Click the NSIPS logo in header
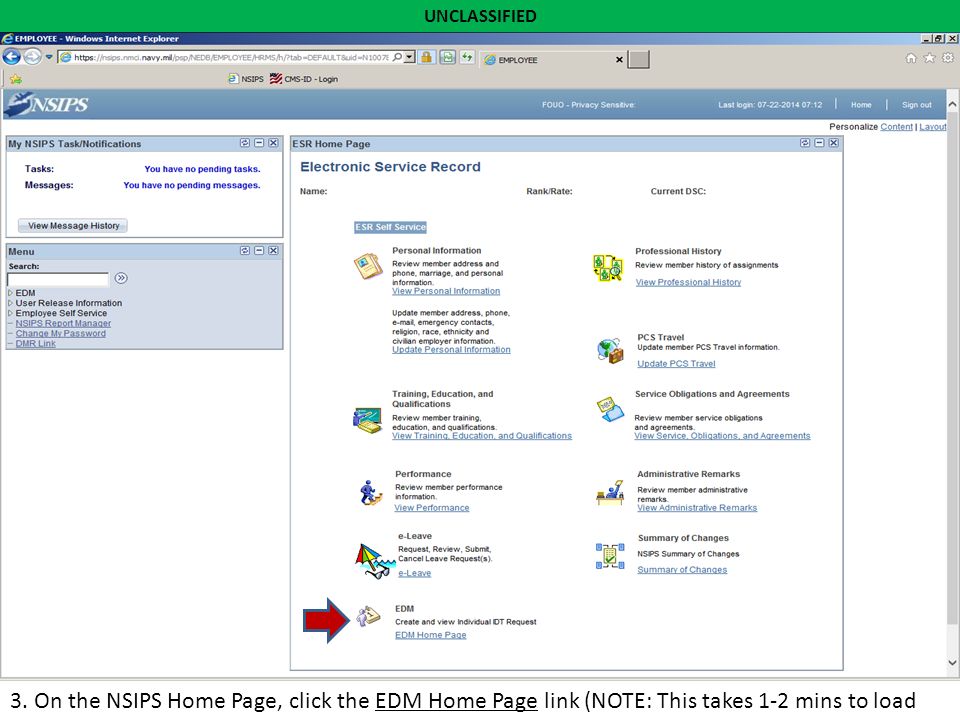Screen dimensions: 960x720 tap(47, 104)
